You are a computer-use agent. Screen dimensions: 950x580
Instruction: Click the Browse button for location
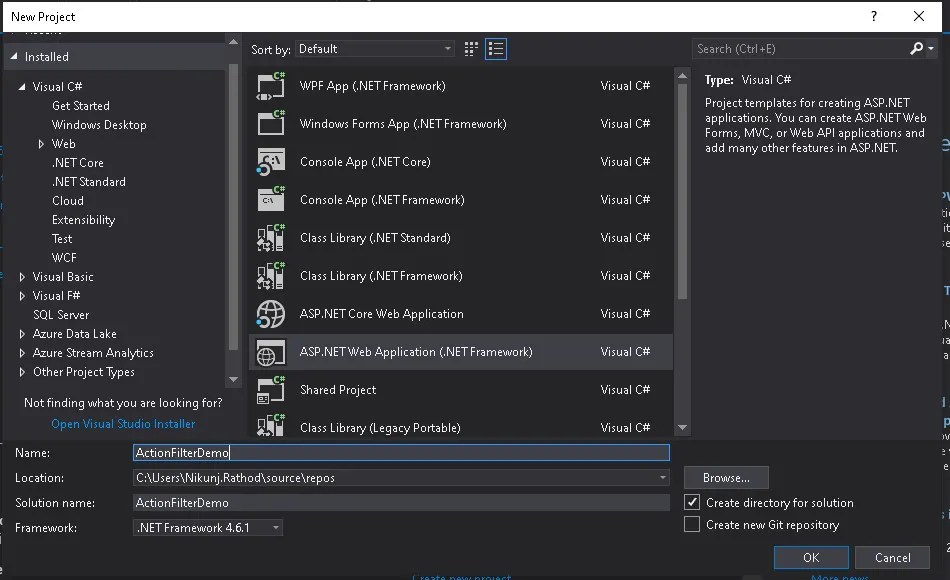[726, 477]
